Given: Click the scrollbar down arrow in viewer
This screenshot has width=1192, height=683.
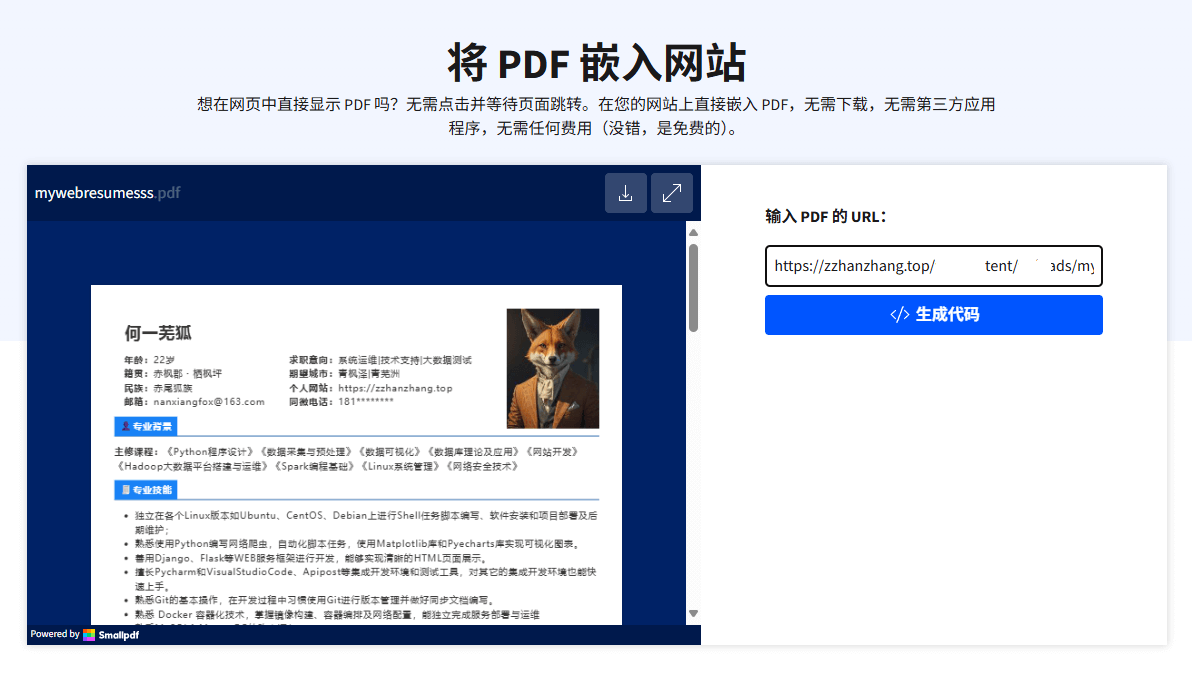Looking at the screenshot, I should click(x=693, y=613).
